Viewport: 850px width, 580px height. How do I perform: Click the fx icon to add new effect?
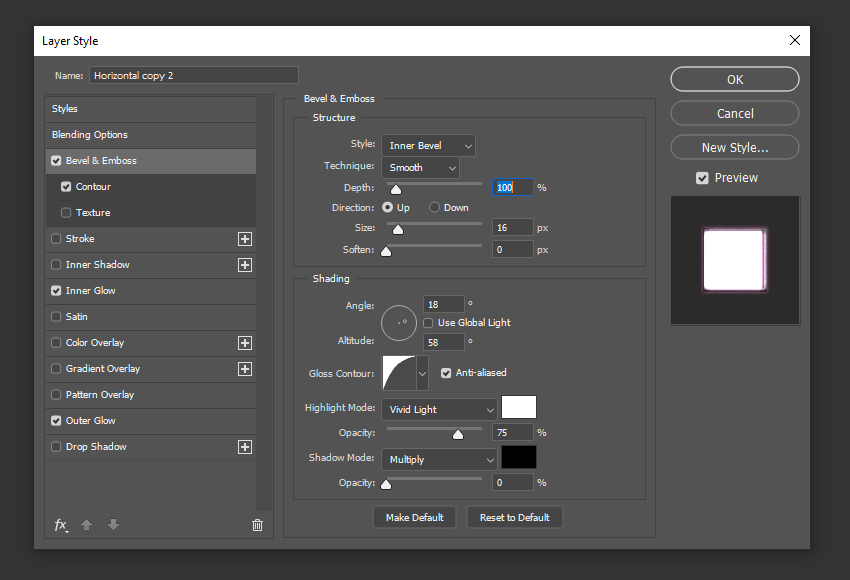click(60, 524)
